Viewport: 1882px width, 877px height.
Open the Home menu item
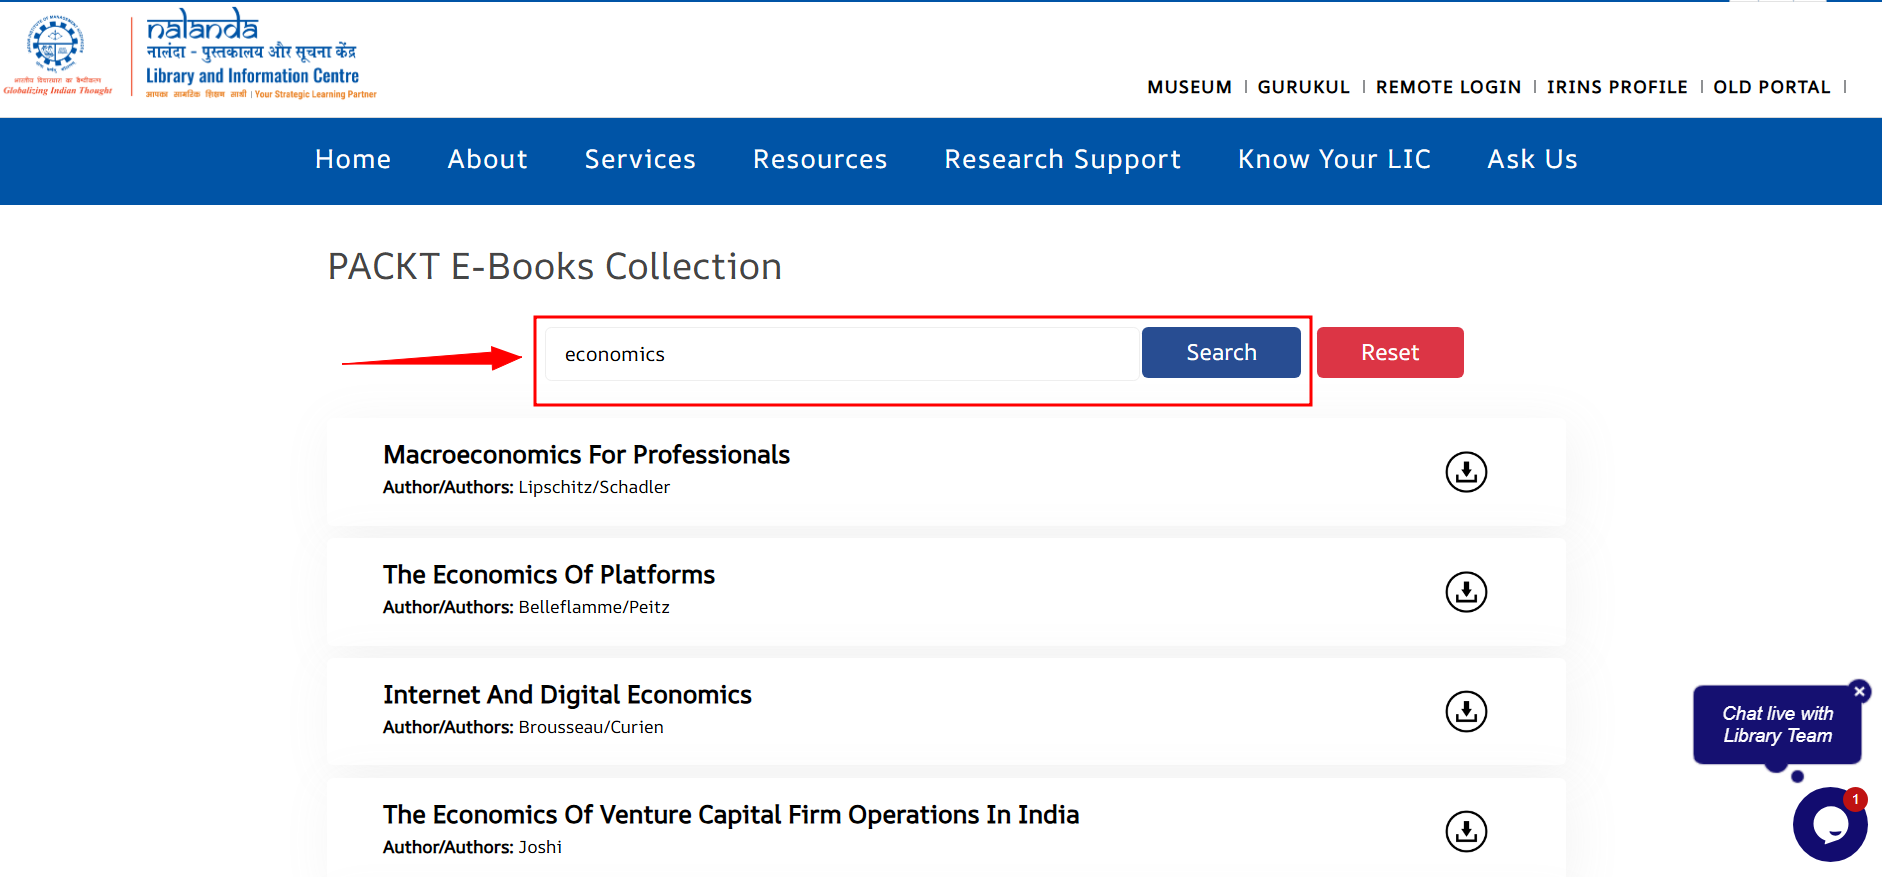click(353, 160)
